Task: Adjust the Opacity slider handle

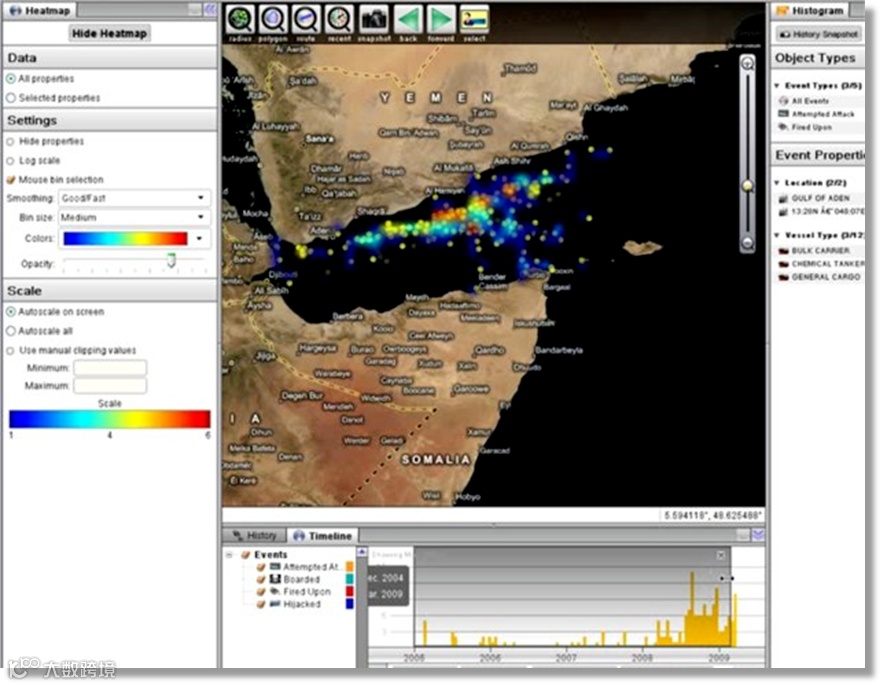Action: pyautogui.click(x=171, y=261)
